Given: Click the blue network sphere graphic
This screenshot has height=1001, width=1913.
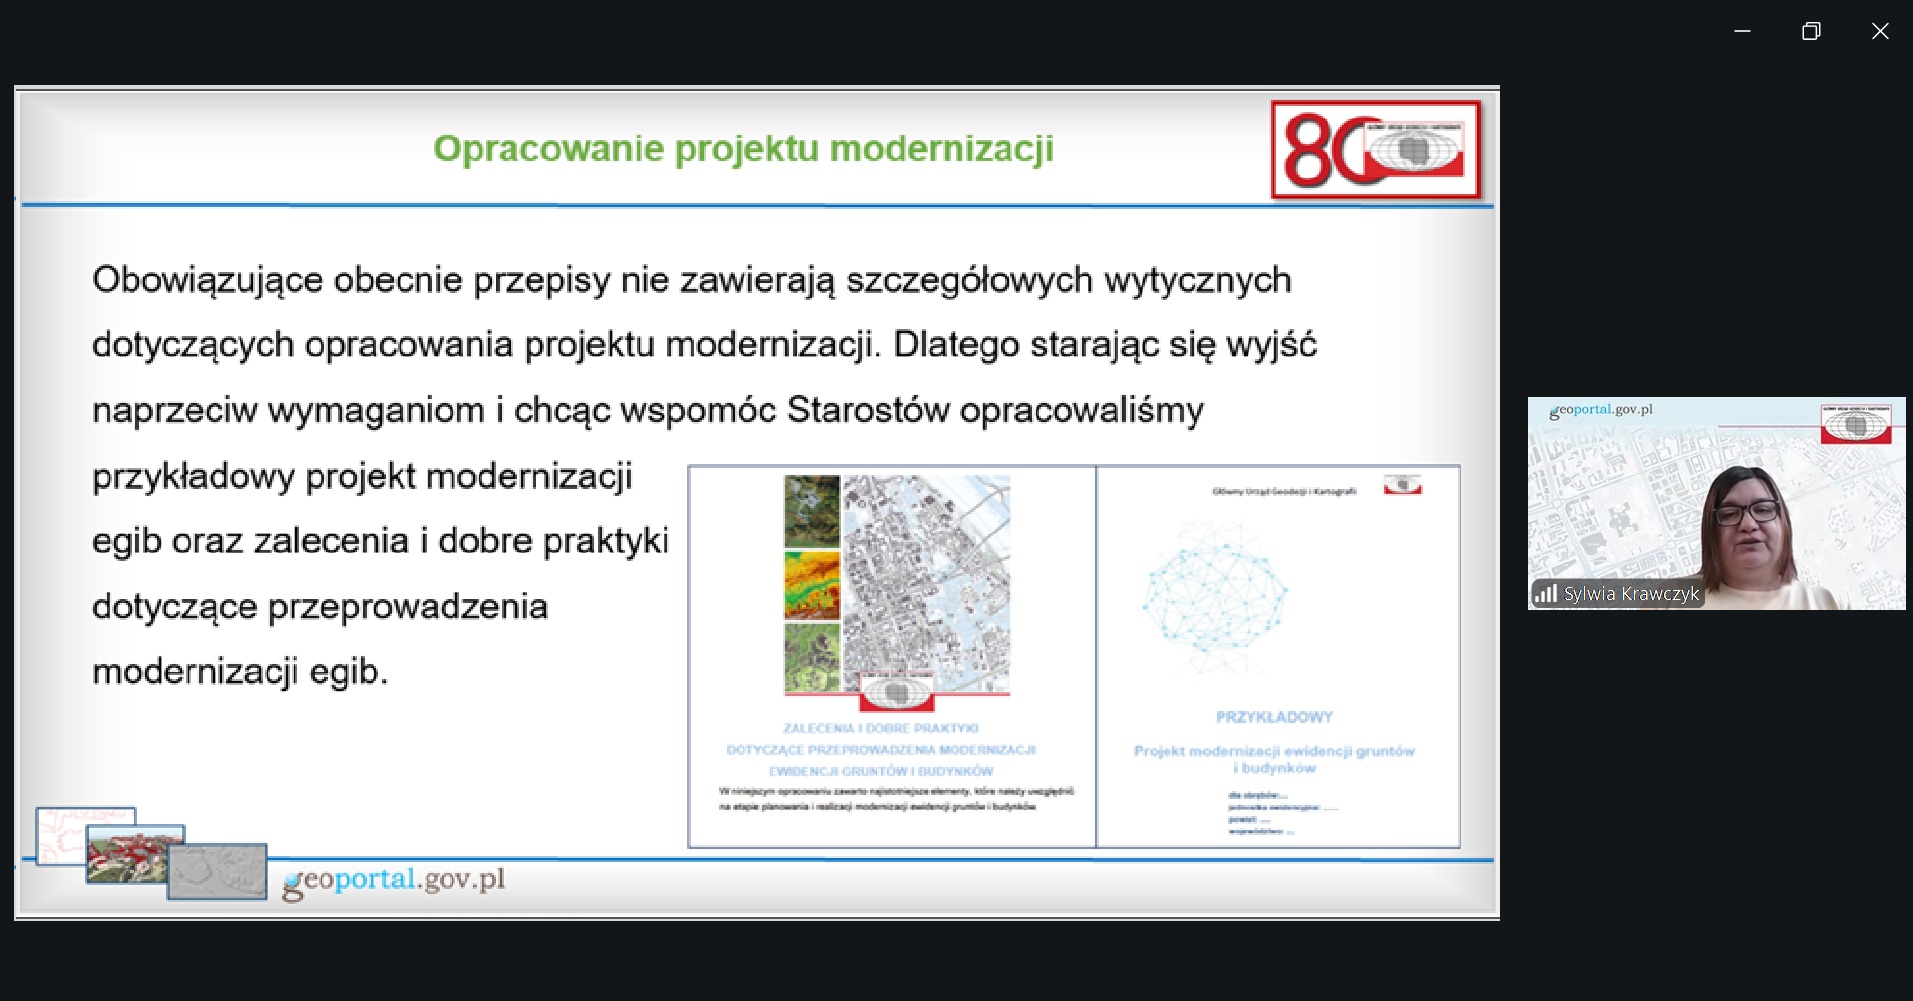Looking at the screenshot, I should (x=1214, y=595).
